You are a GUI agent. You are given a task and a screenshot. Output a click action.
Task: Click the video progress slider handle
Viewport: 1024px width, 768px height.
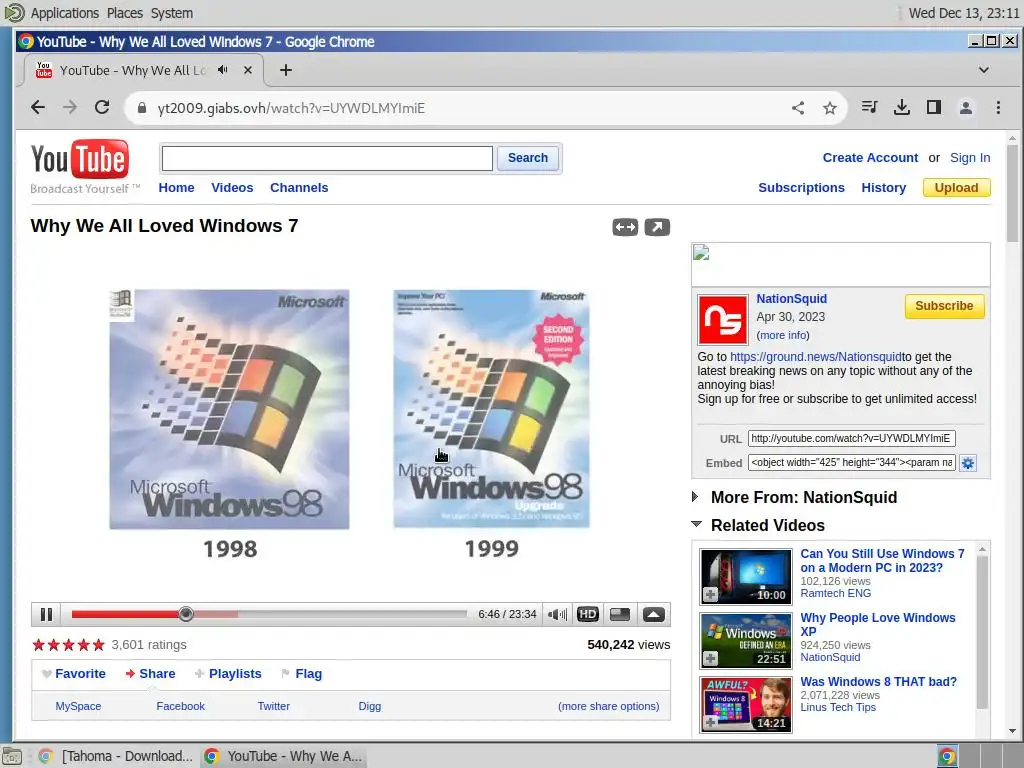[x=186, y=614]
